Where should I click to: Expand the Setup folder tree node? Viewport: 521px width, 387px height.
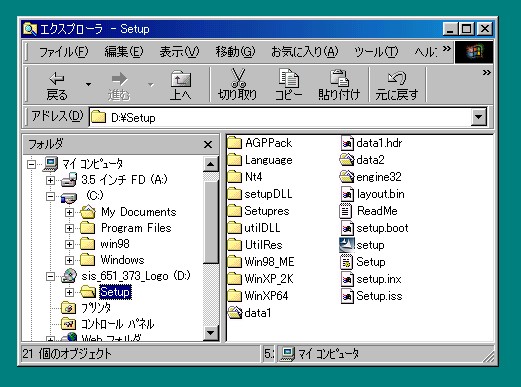pyautogui.click(x=69, y=292)
